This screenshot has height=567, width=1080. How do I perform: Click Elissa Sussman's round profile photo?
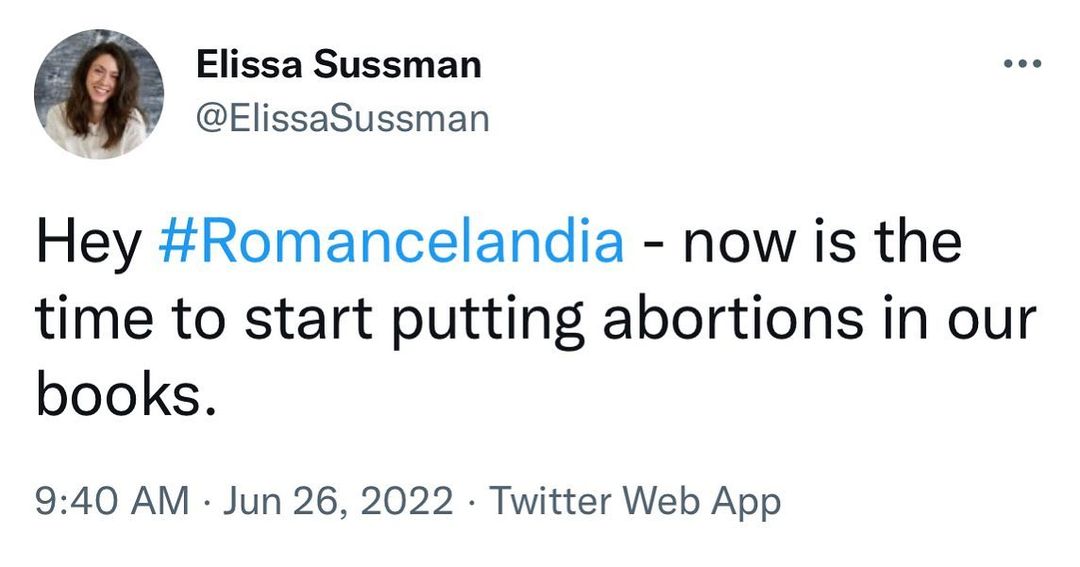coord(99,94)
